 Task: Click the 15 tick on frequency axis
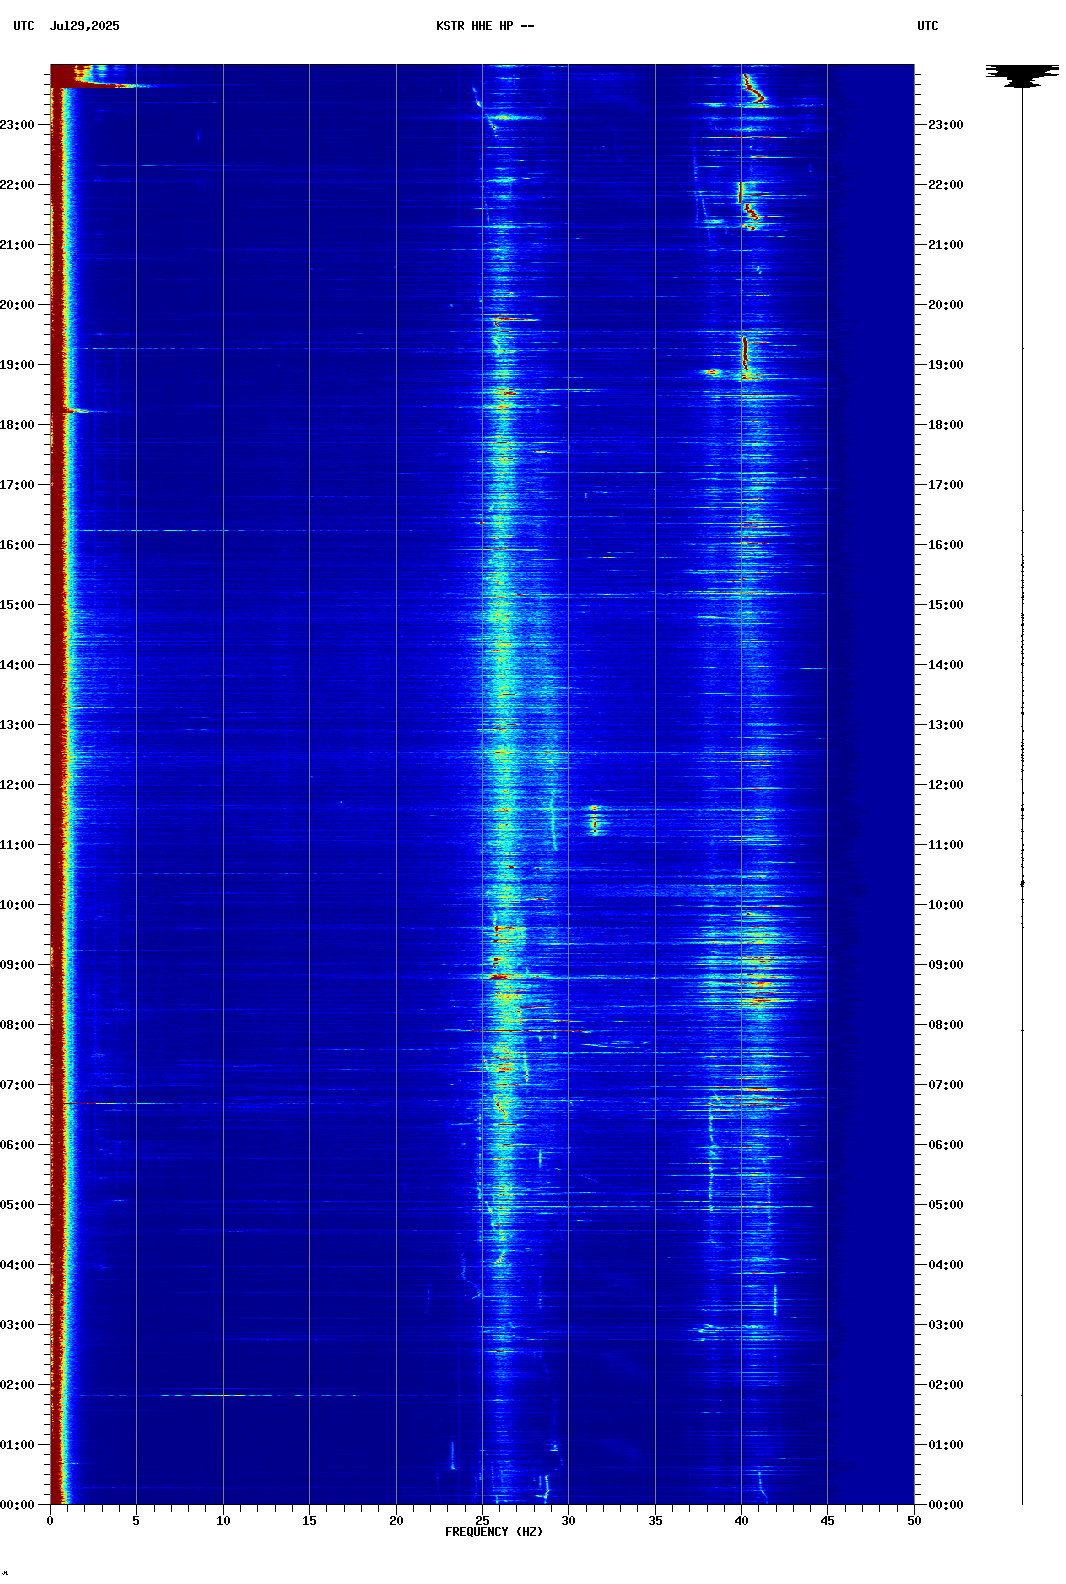pyautogui.click(x=309, y=1521)
